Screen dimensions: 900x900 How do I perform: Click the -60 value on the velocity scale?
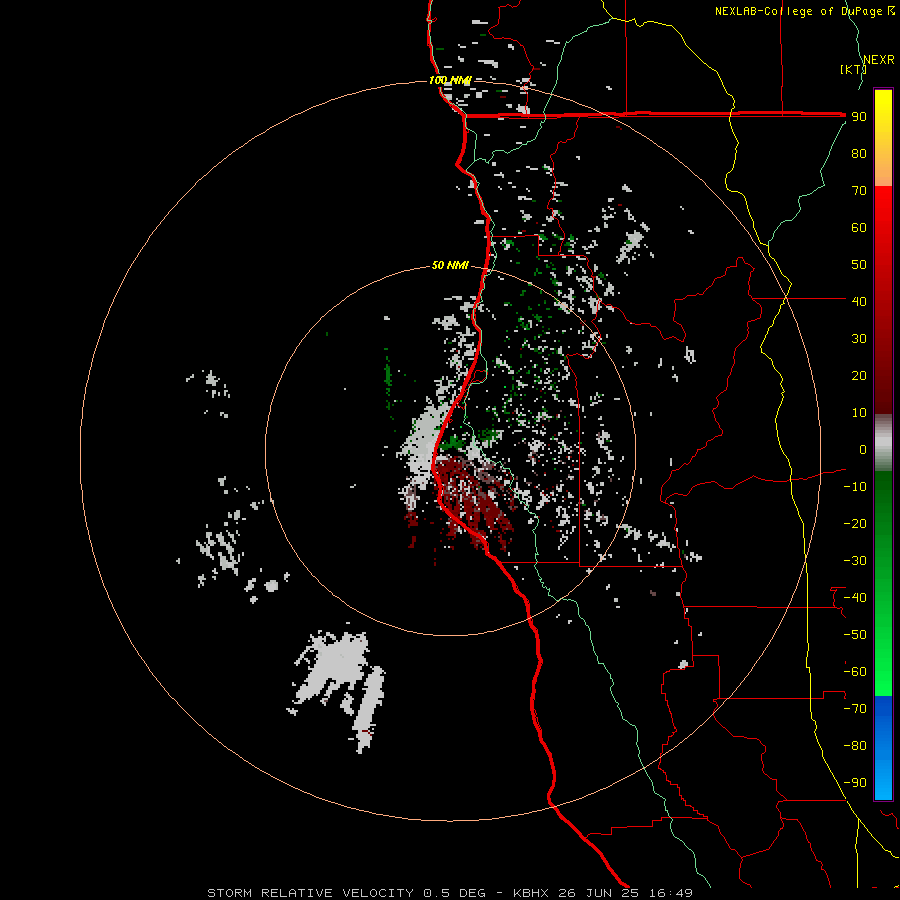coord(855,672)
